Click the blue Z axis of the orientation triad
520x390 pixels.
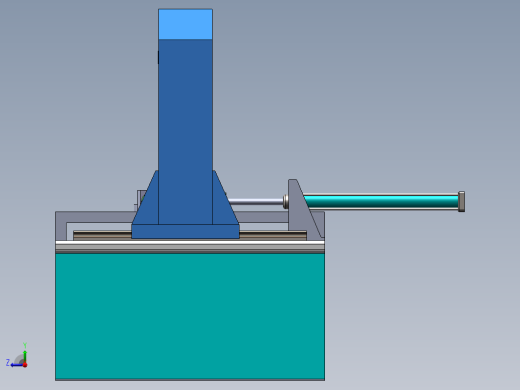pyautogui.click(x=17, y=365)
